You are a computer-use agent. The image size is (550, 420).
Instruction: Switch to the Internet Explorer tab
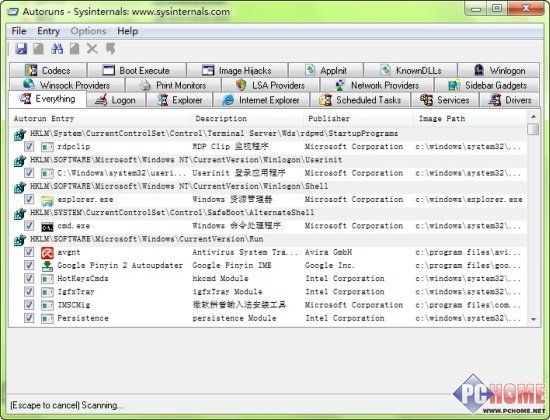pyautogui.click(x=261, y=100)
